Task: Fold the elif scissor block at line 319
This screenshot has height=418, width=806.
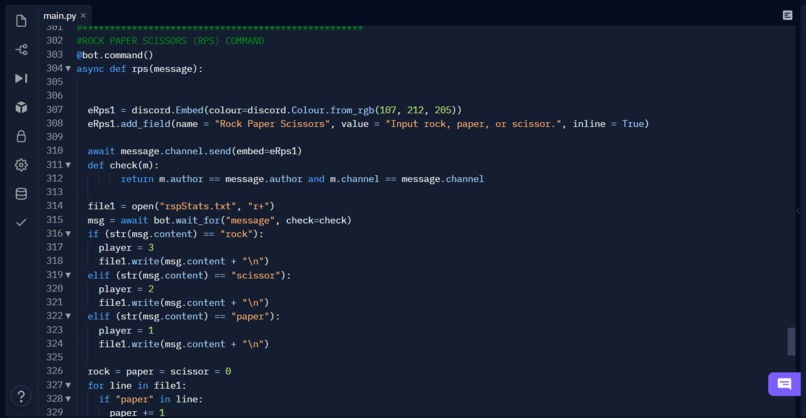Action: pyautogui.click(x=68, y=275)
